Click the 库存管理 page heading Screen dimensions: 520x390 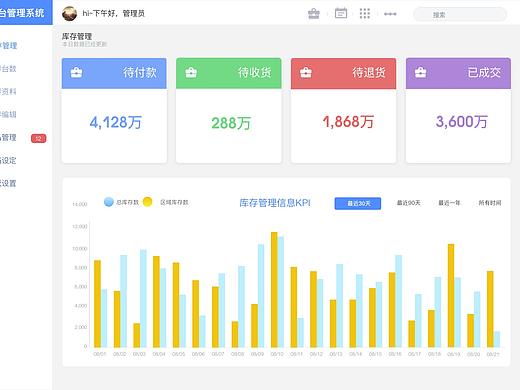(77, 36)
